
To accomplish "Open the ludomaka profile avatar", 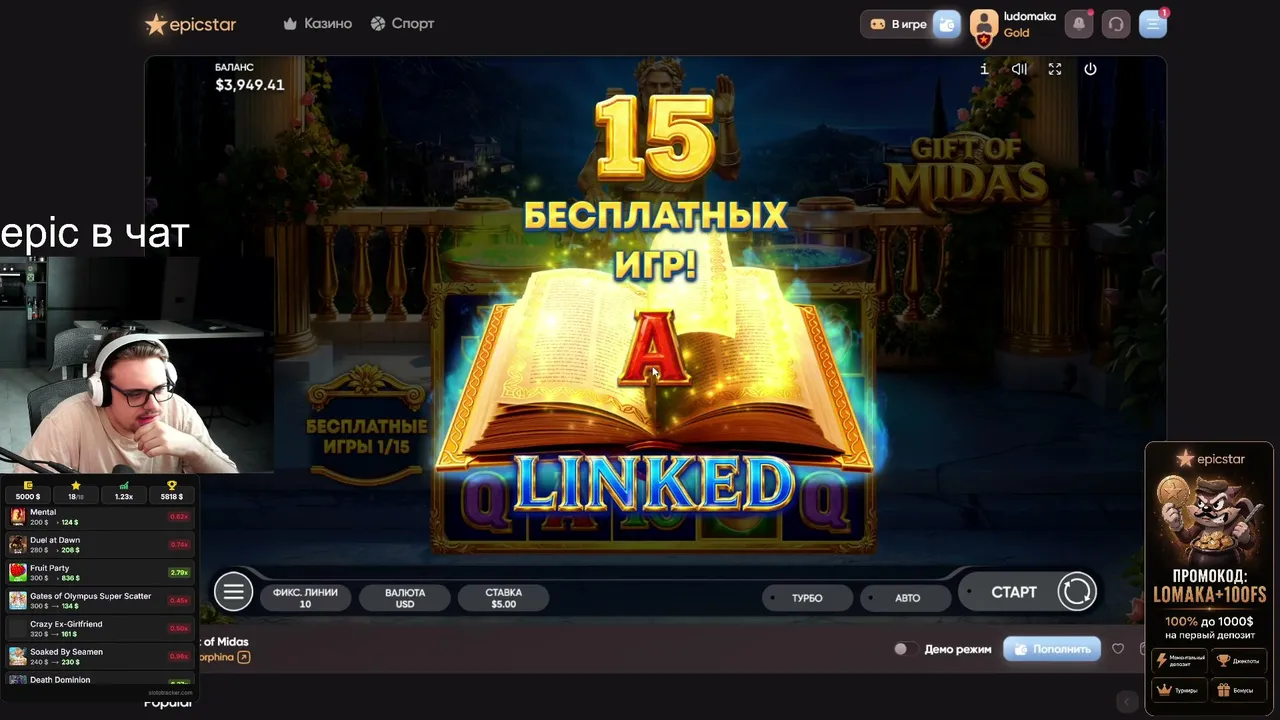I will [x=984, y=25].
